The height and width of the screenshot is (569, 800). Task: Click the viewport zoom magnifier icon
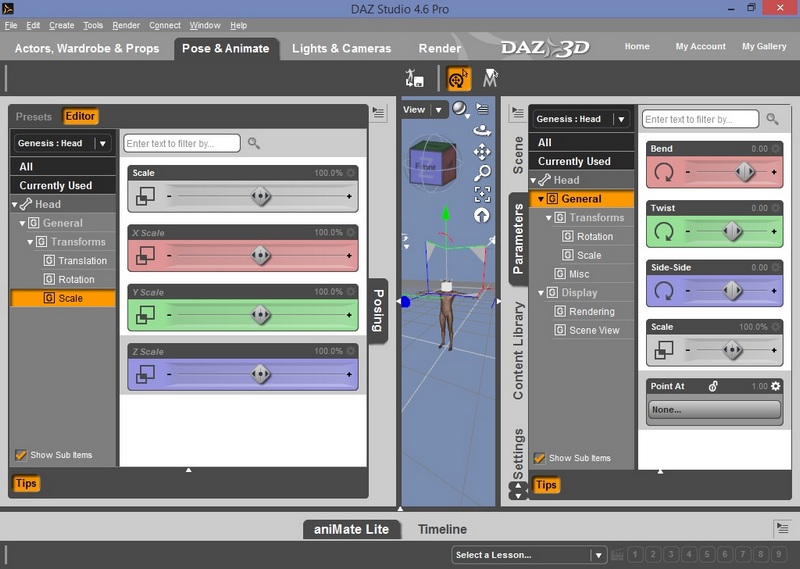[x=482, y=173]
